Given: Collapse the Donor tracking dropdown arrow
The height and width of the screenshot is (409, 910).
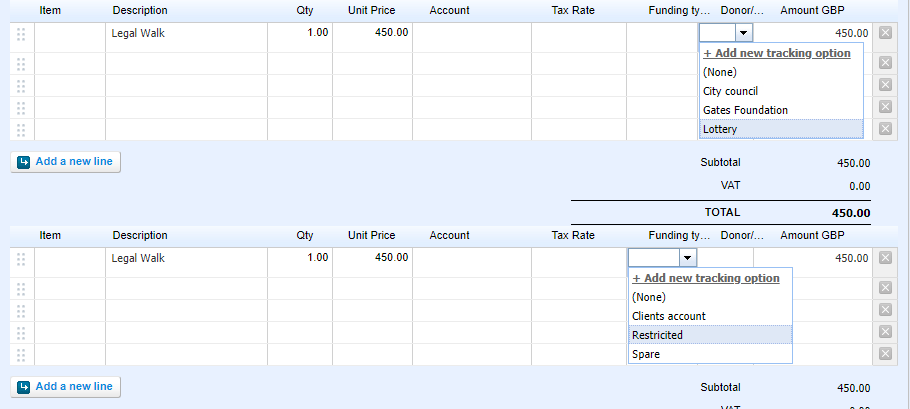Looking at the screenshot, I should [x=742, y=33].
